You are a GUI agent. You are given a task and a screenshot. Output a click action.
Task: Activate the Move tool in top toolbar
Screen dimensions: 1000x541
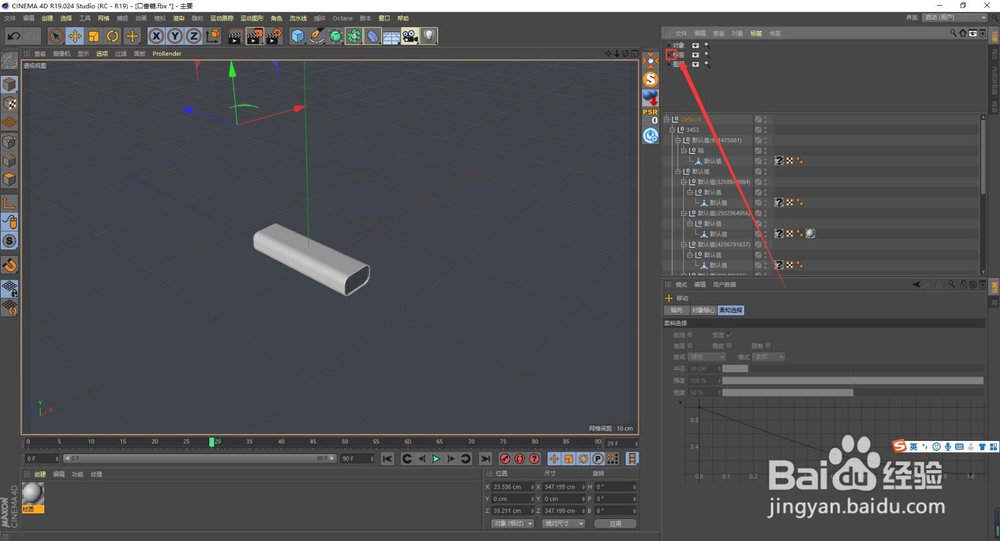75,36
